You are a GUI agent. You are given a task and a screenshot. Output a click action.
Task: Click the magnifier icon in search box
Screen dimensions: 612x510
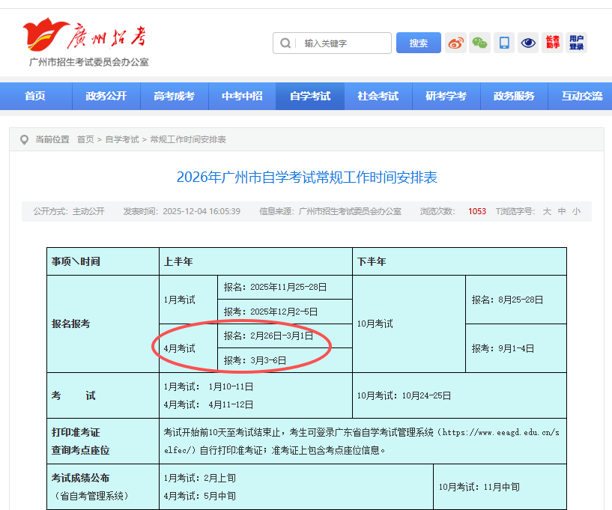point(286,43)
